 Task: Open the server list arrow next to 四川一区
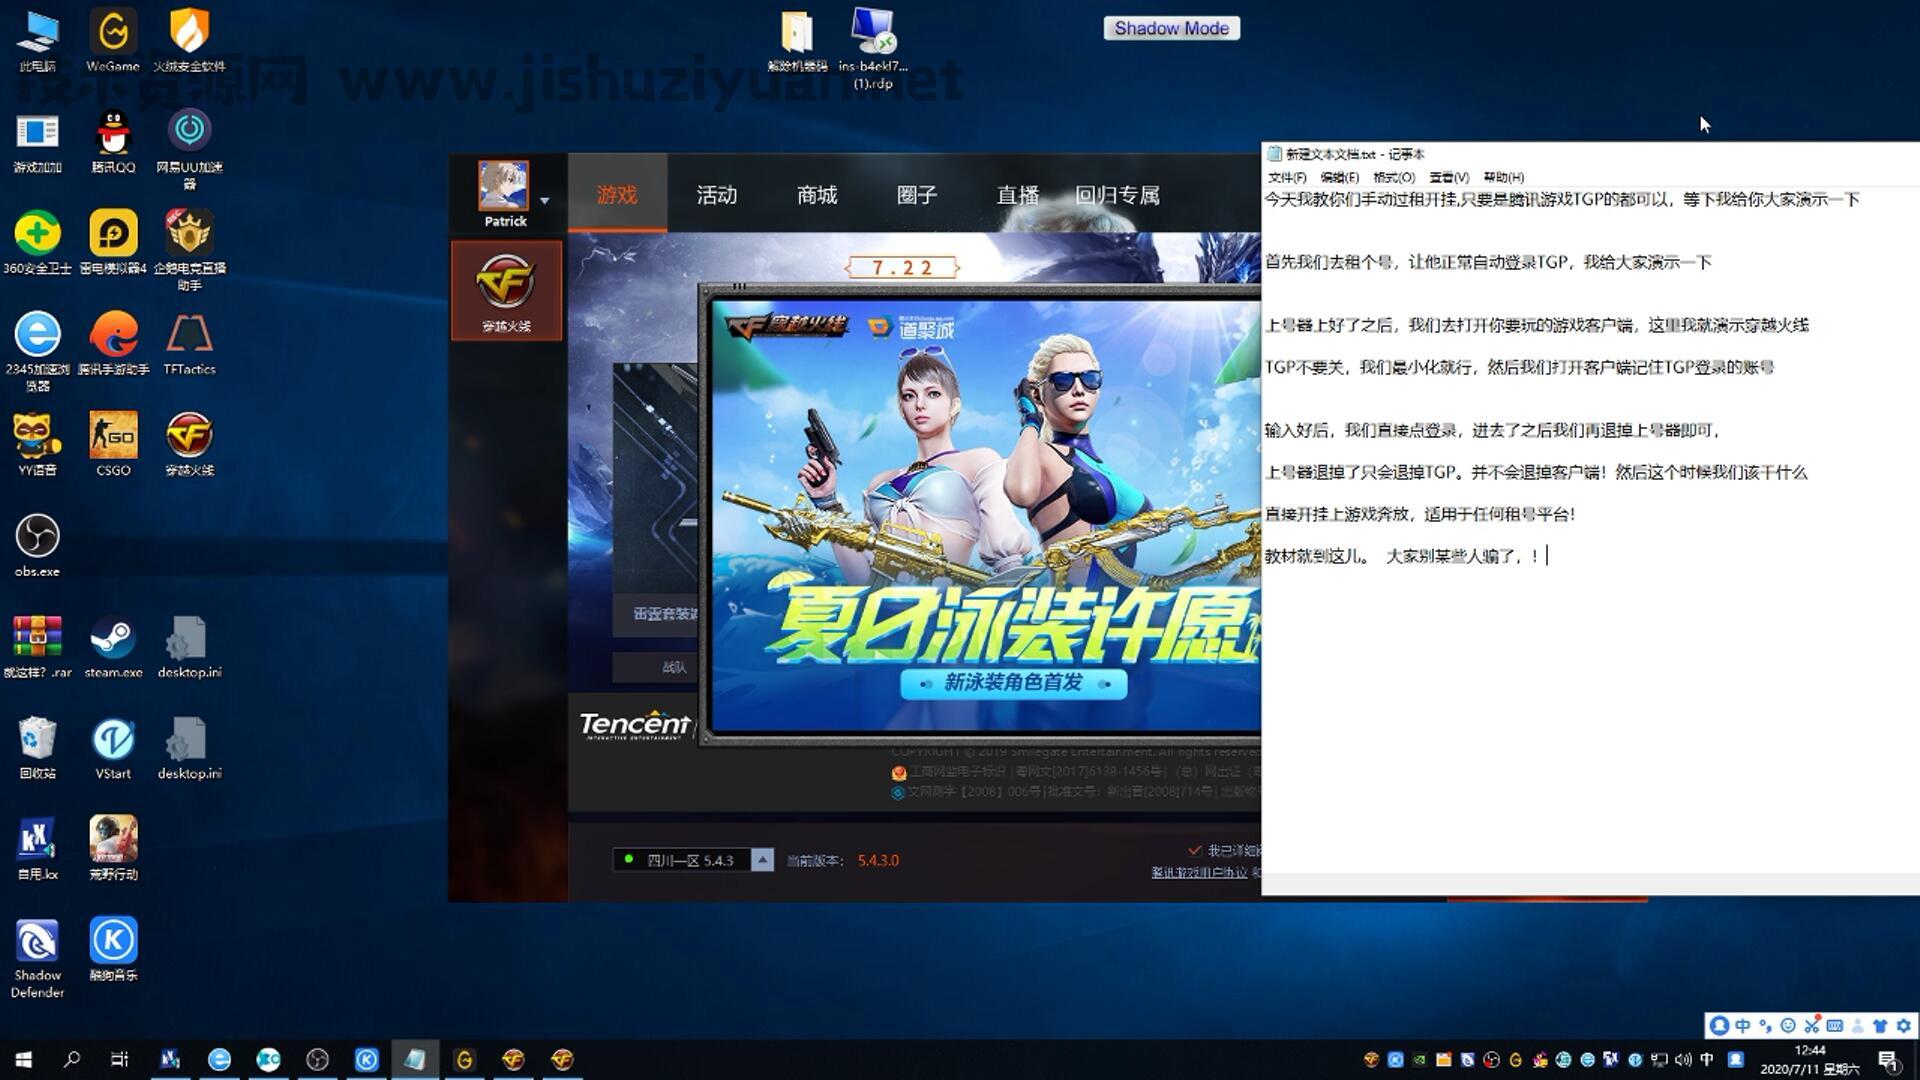point(762,860)
